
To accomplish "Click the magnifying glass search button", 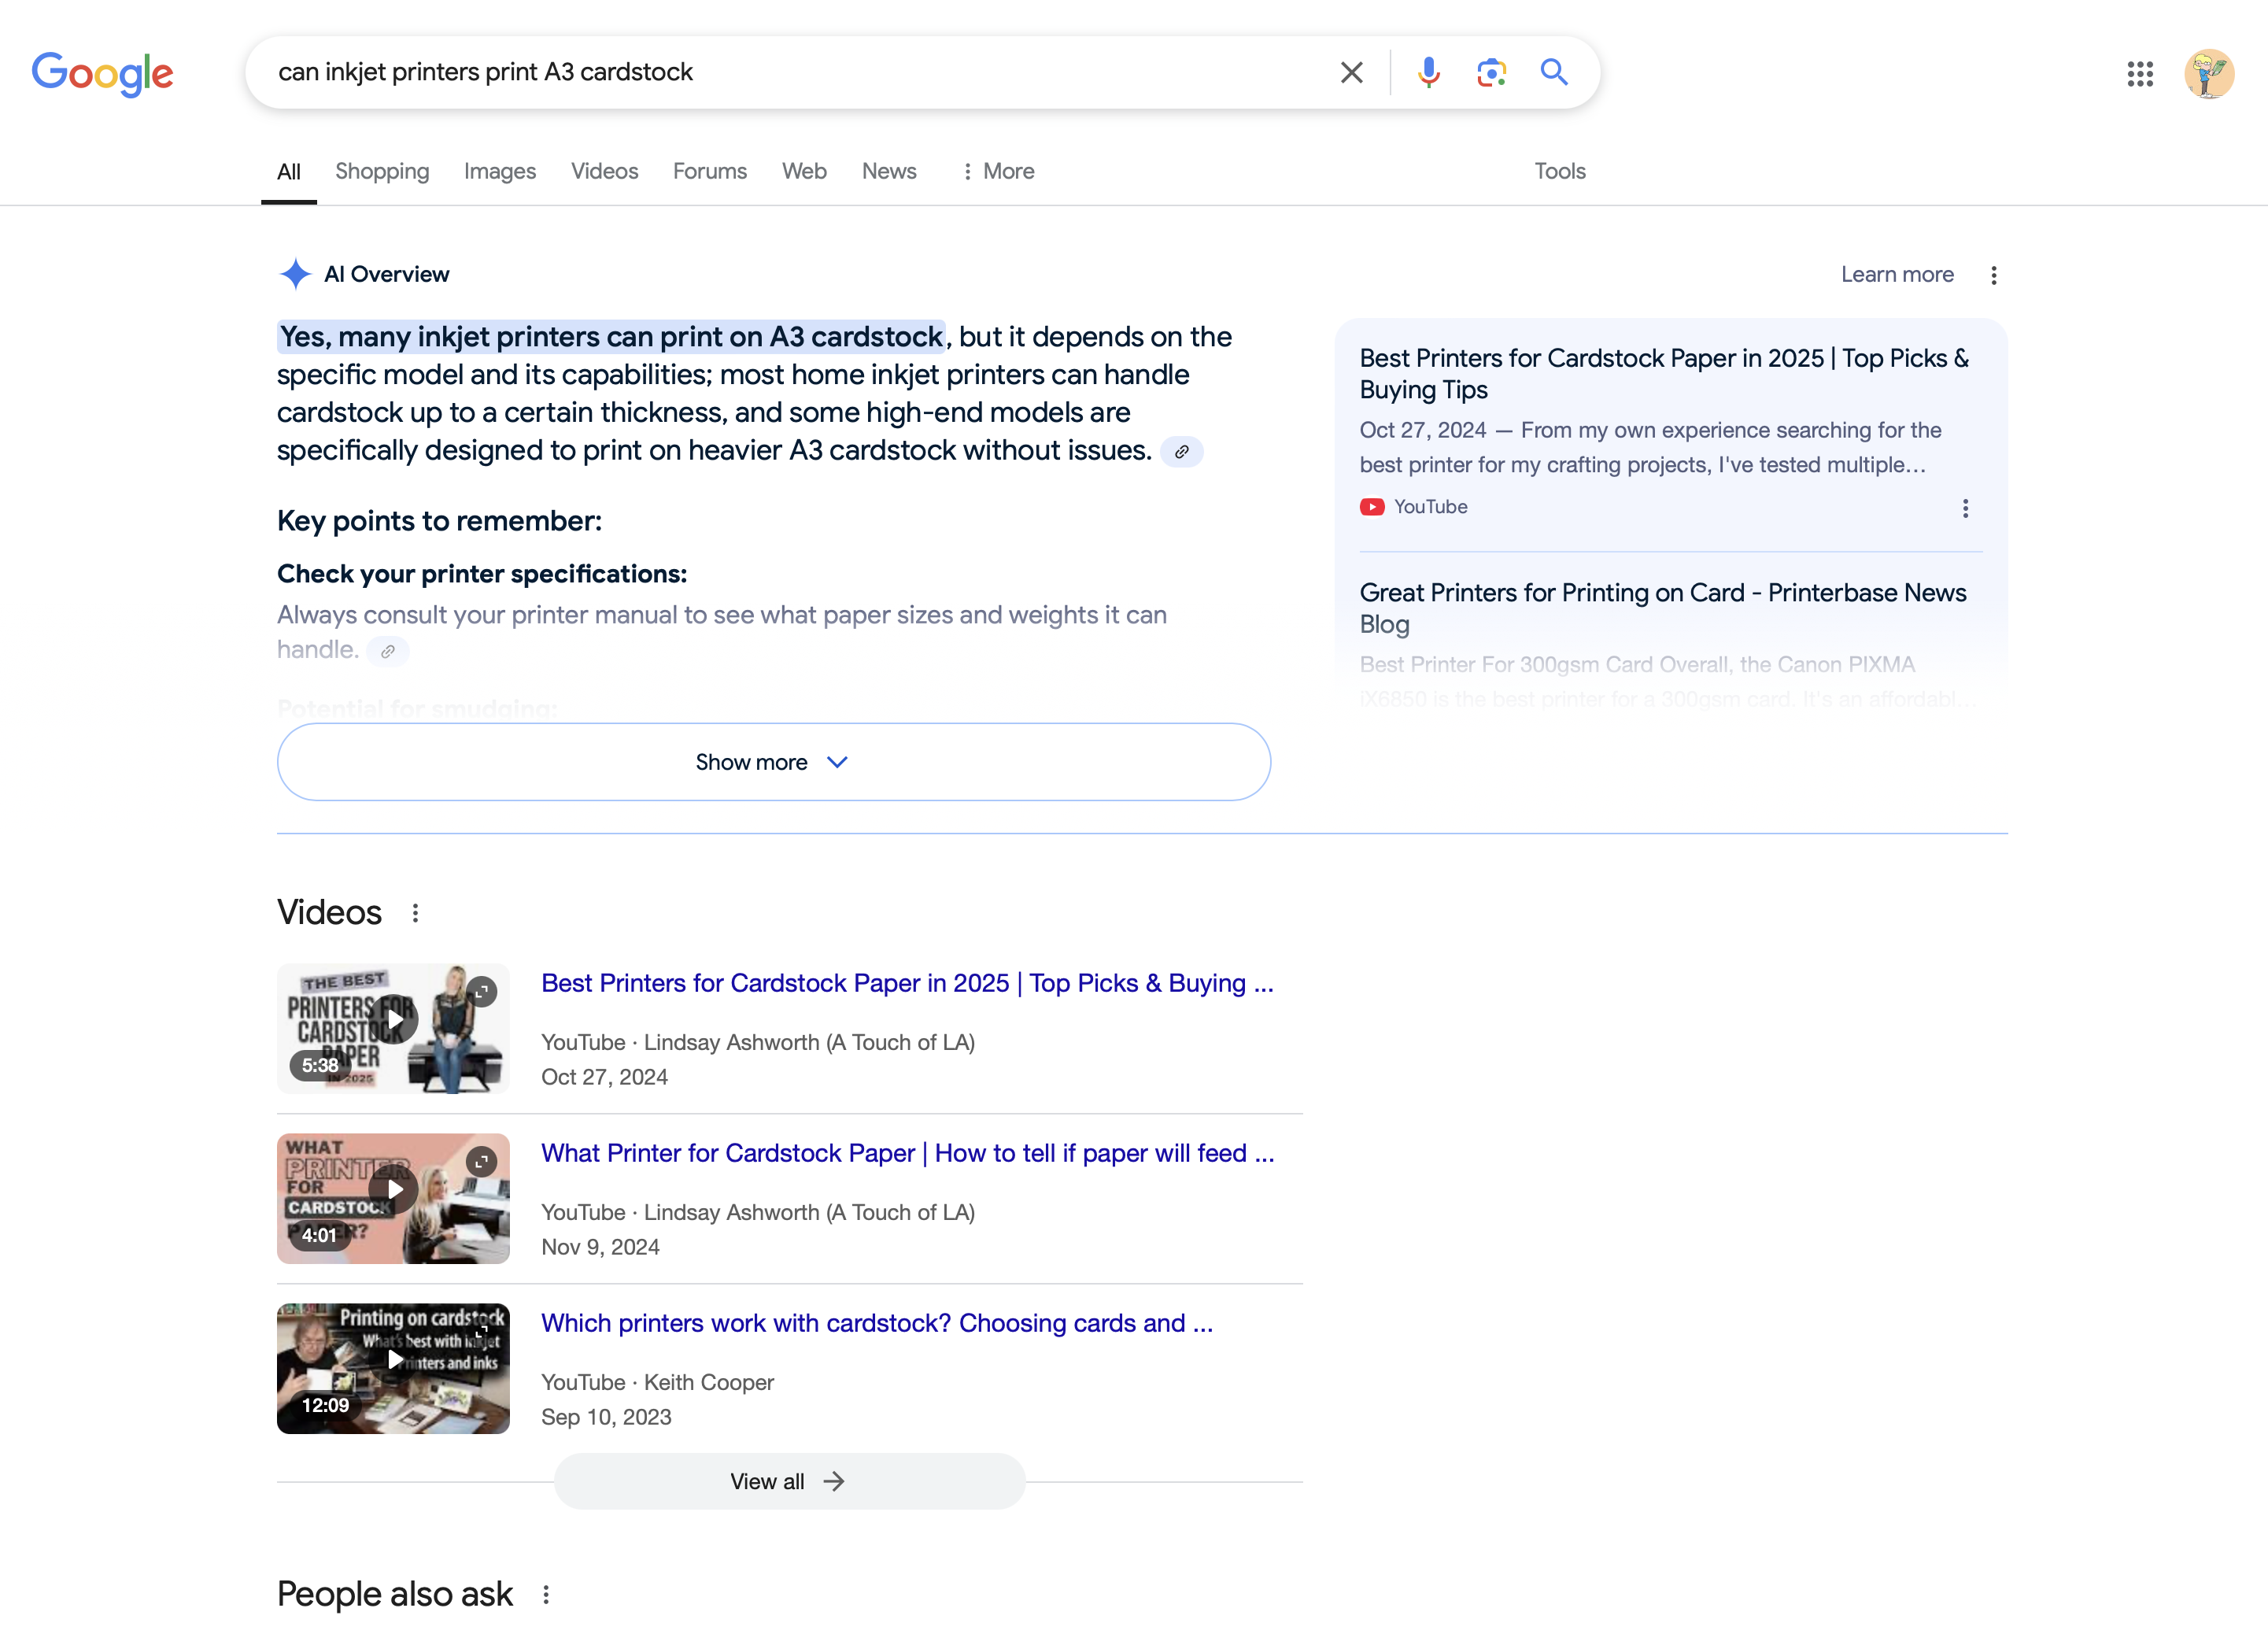I will pos(1554,72).
